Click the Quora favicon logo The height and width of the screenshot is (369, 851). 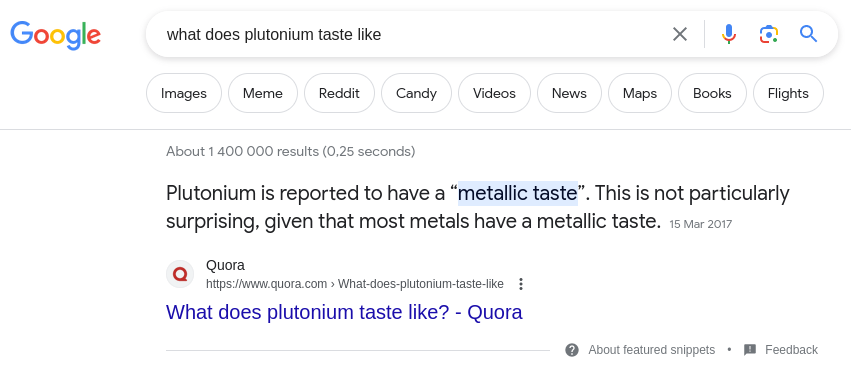click(x=180, y=274)
